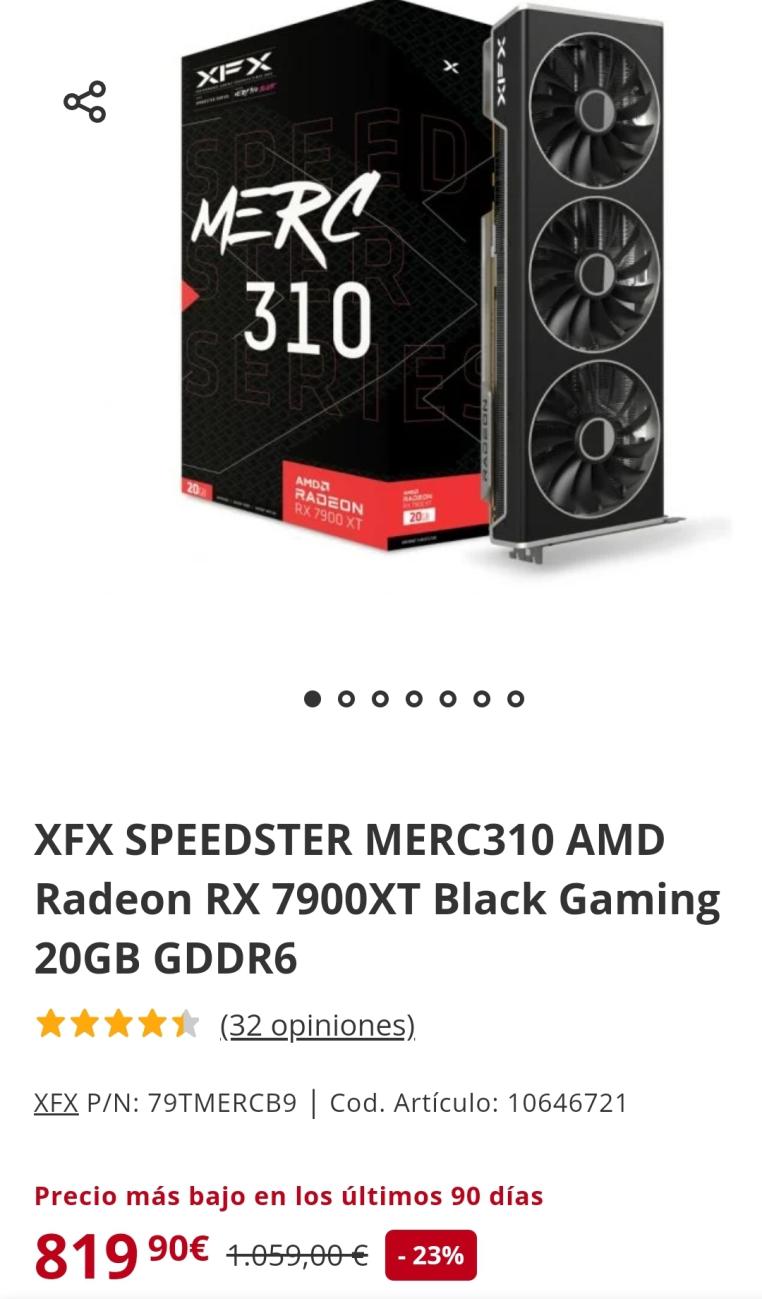762x1299 pixels.
Task: Select the last carousel dot
Action: click(x=516, y=699)
